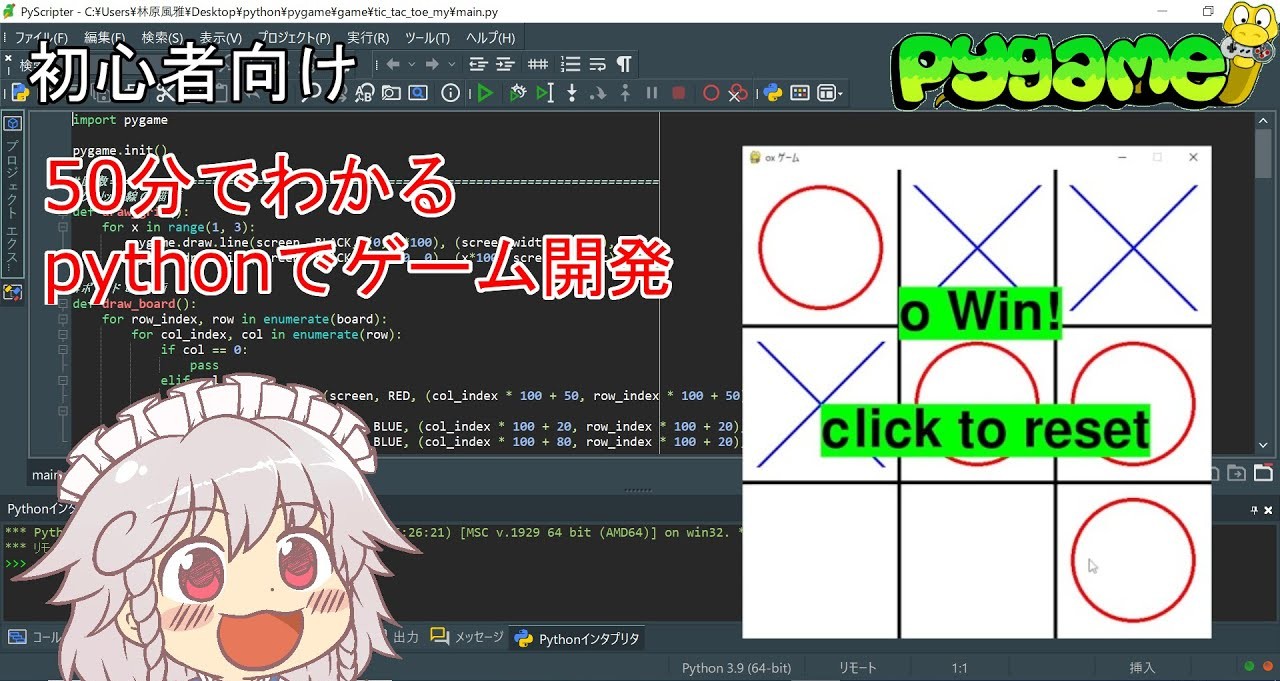Start debugging with the bug icon

[517, 93]
